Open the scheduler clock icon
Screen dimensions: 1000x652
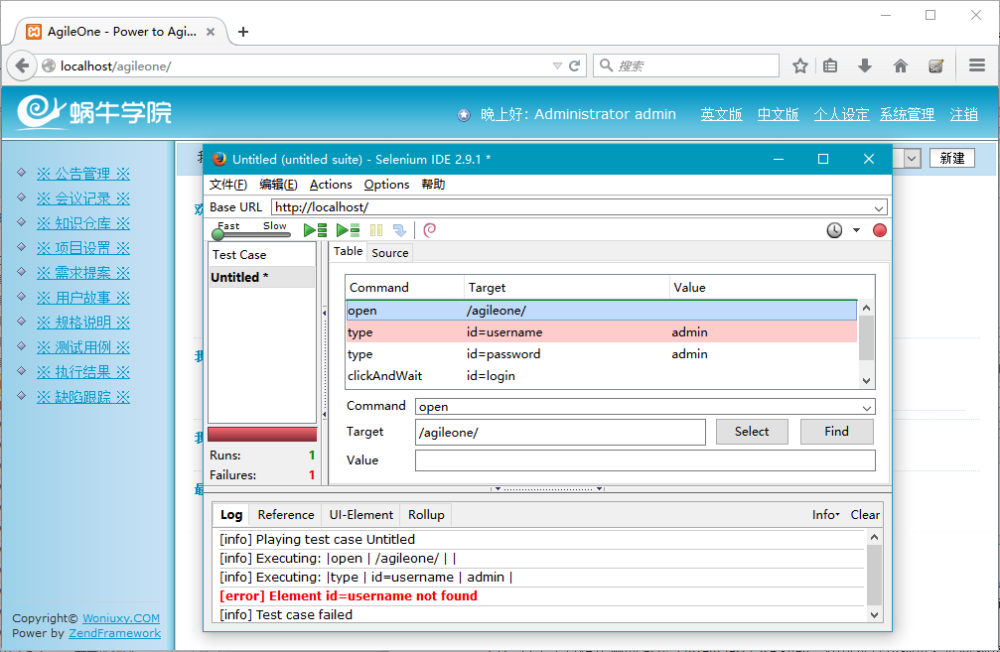click(x=834, y=230)
